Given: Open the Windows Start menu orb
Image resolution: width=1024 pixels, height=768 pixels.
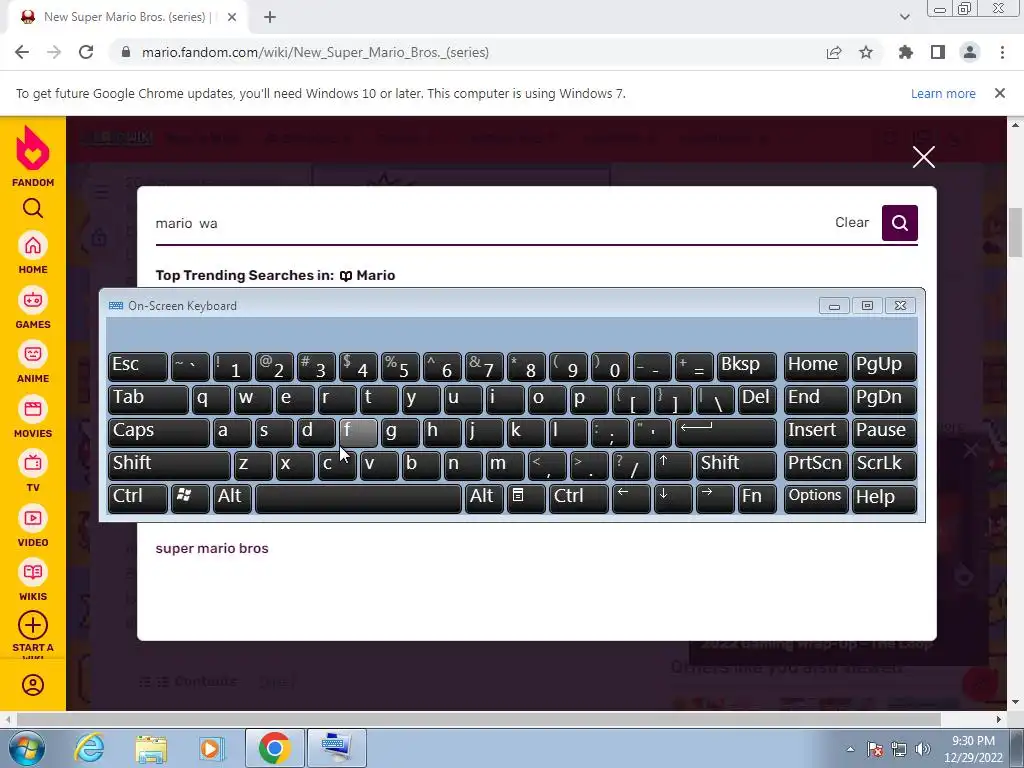Looking at the screenshot, I should click(x=26, y=748).
